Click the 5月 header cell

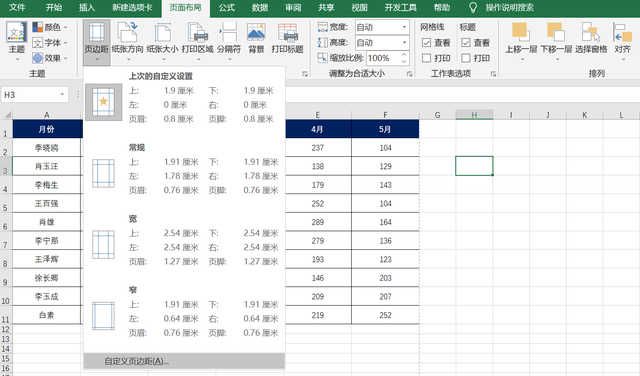click(385, 129)
